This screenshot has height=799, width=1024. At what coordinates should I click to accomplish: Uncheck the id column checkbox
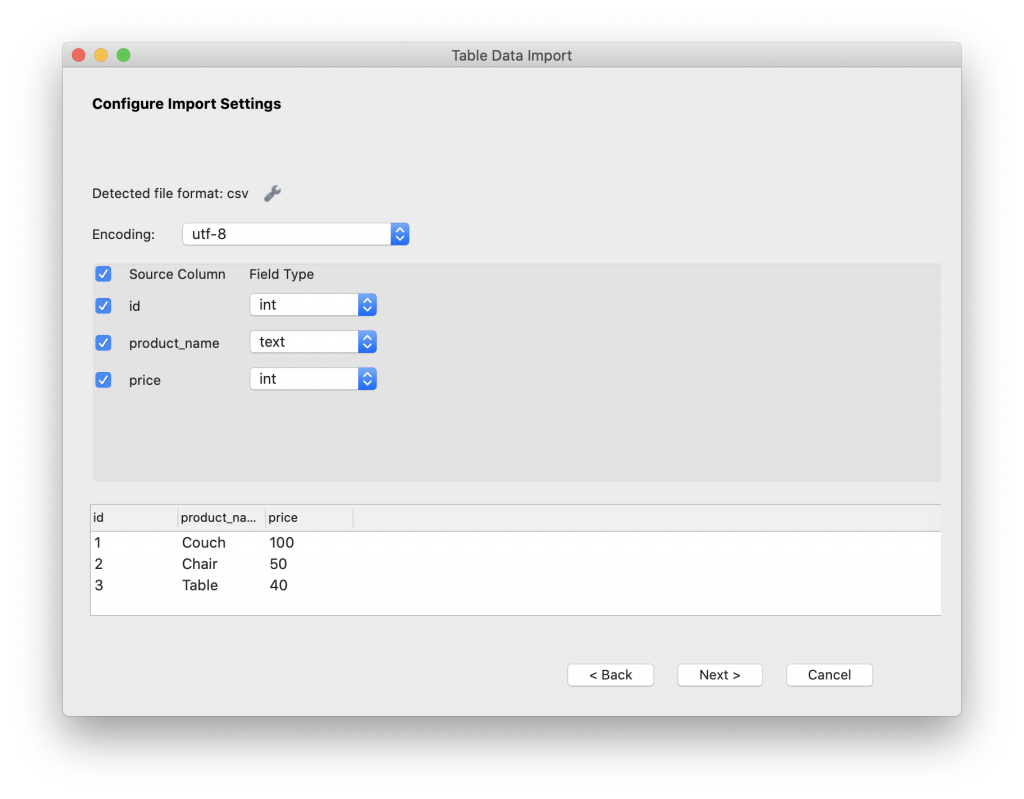click(103, 306)
